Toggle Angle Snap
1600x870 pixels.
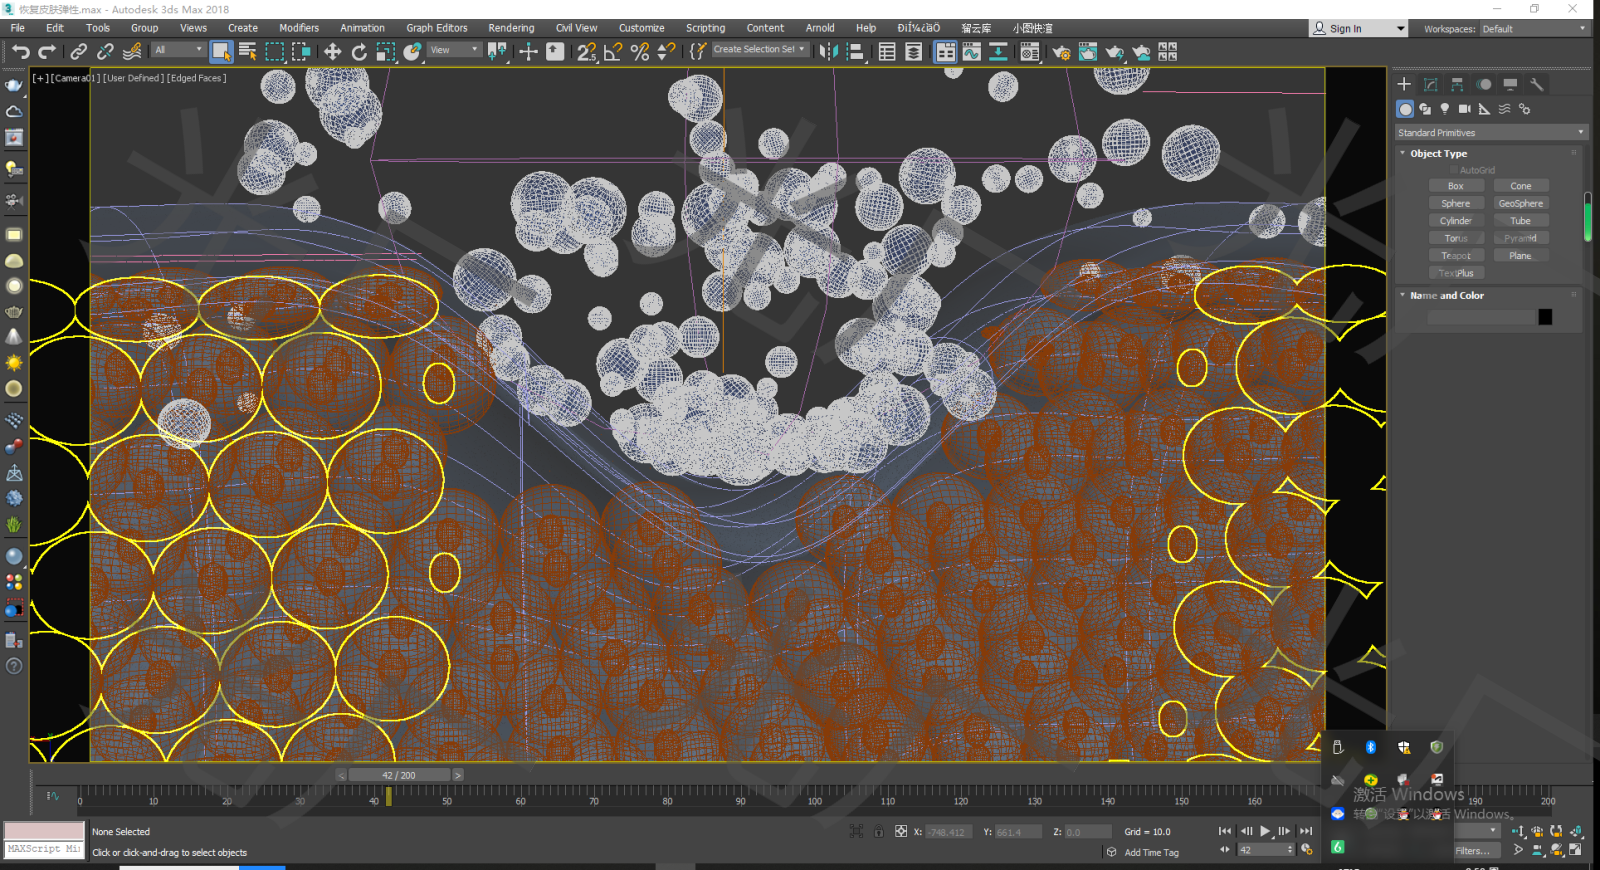pyautogui.click(x=613, y=51)
